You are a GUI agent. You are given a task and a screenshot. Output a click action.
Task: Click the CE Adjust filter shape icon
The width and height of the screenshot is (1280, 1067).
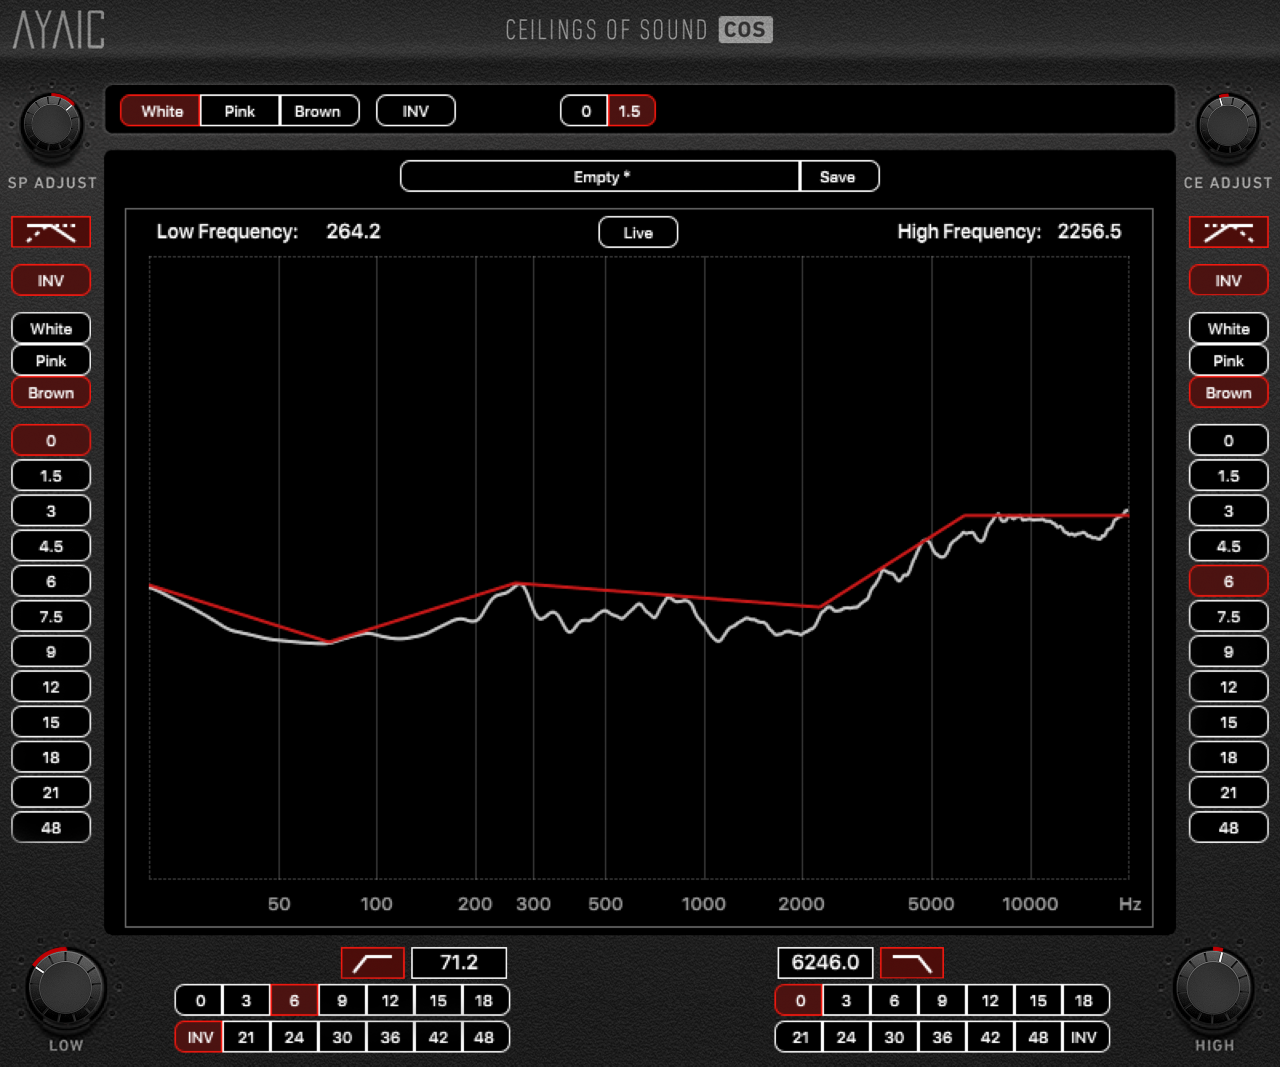pyautogui.click(x=1228, y=232)
